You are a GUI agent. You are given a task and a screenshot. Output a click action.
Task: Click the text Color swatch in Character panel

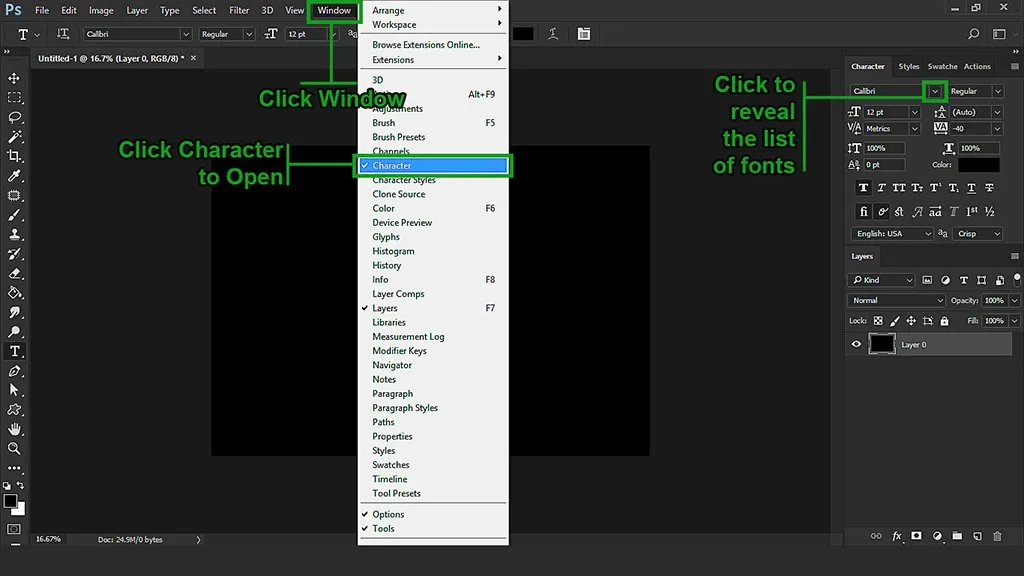pos(978,165)
